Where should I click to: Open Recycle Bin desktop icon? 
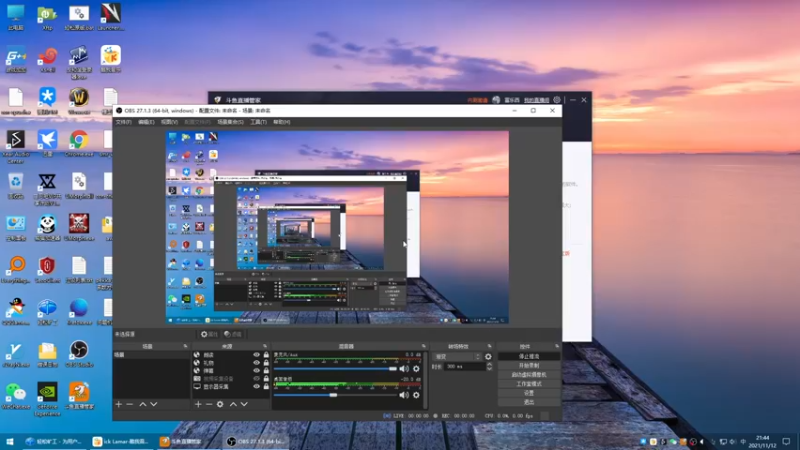(15, 185)
